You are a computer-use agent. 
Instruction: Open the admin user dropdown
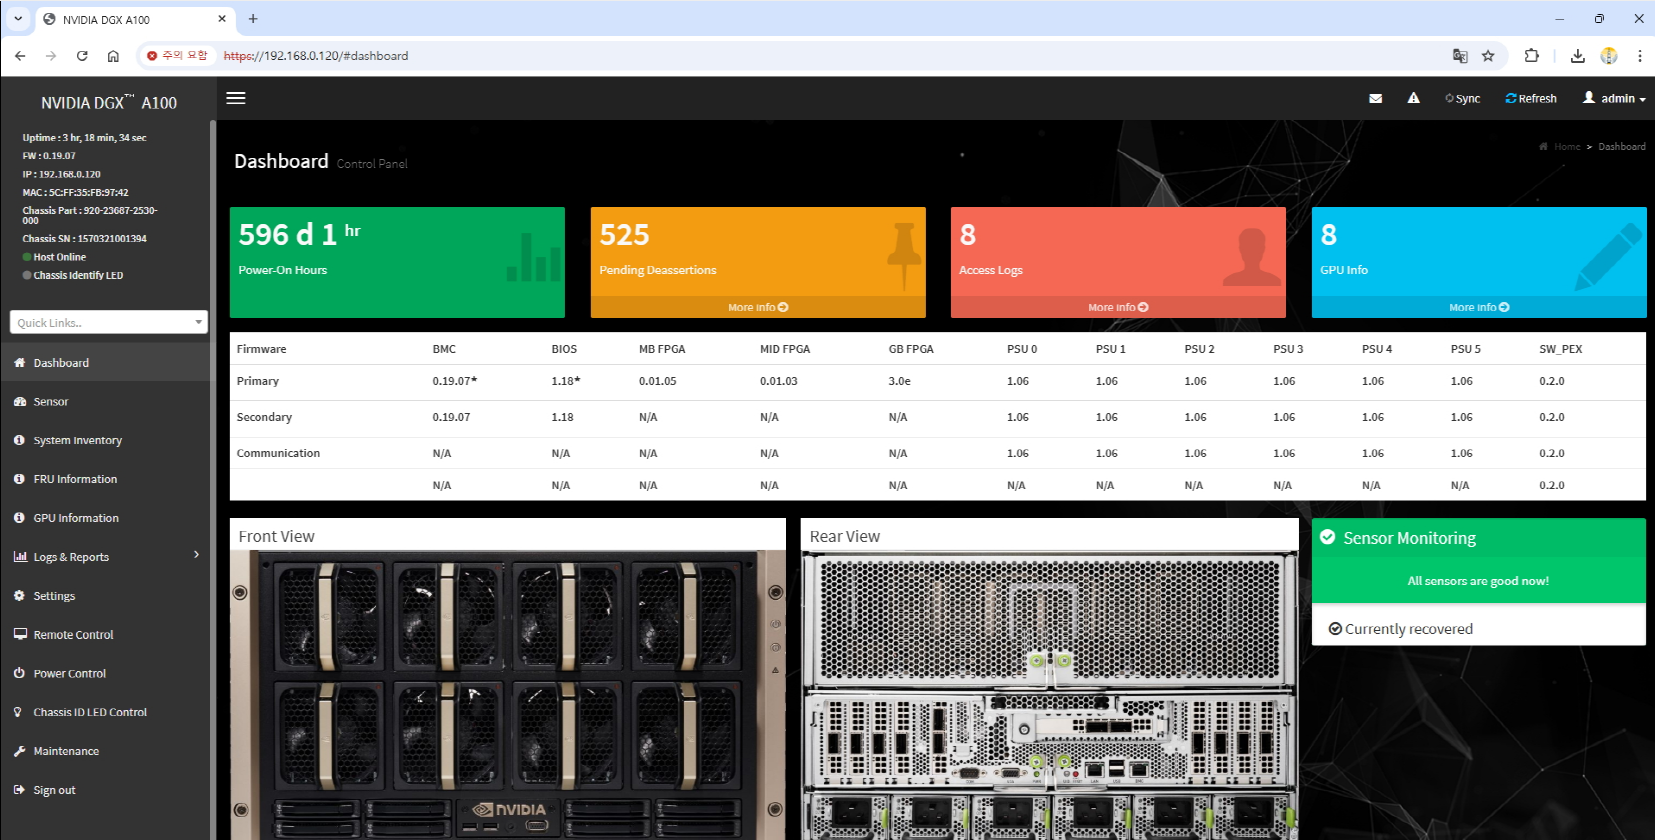pyautogui.click(x=1614, y=98)
